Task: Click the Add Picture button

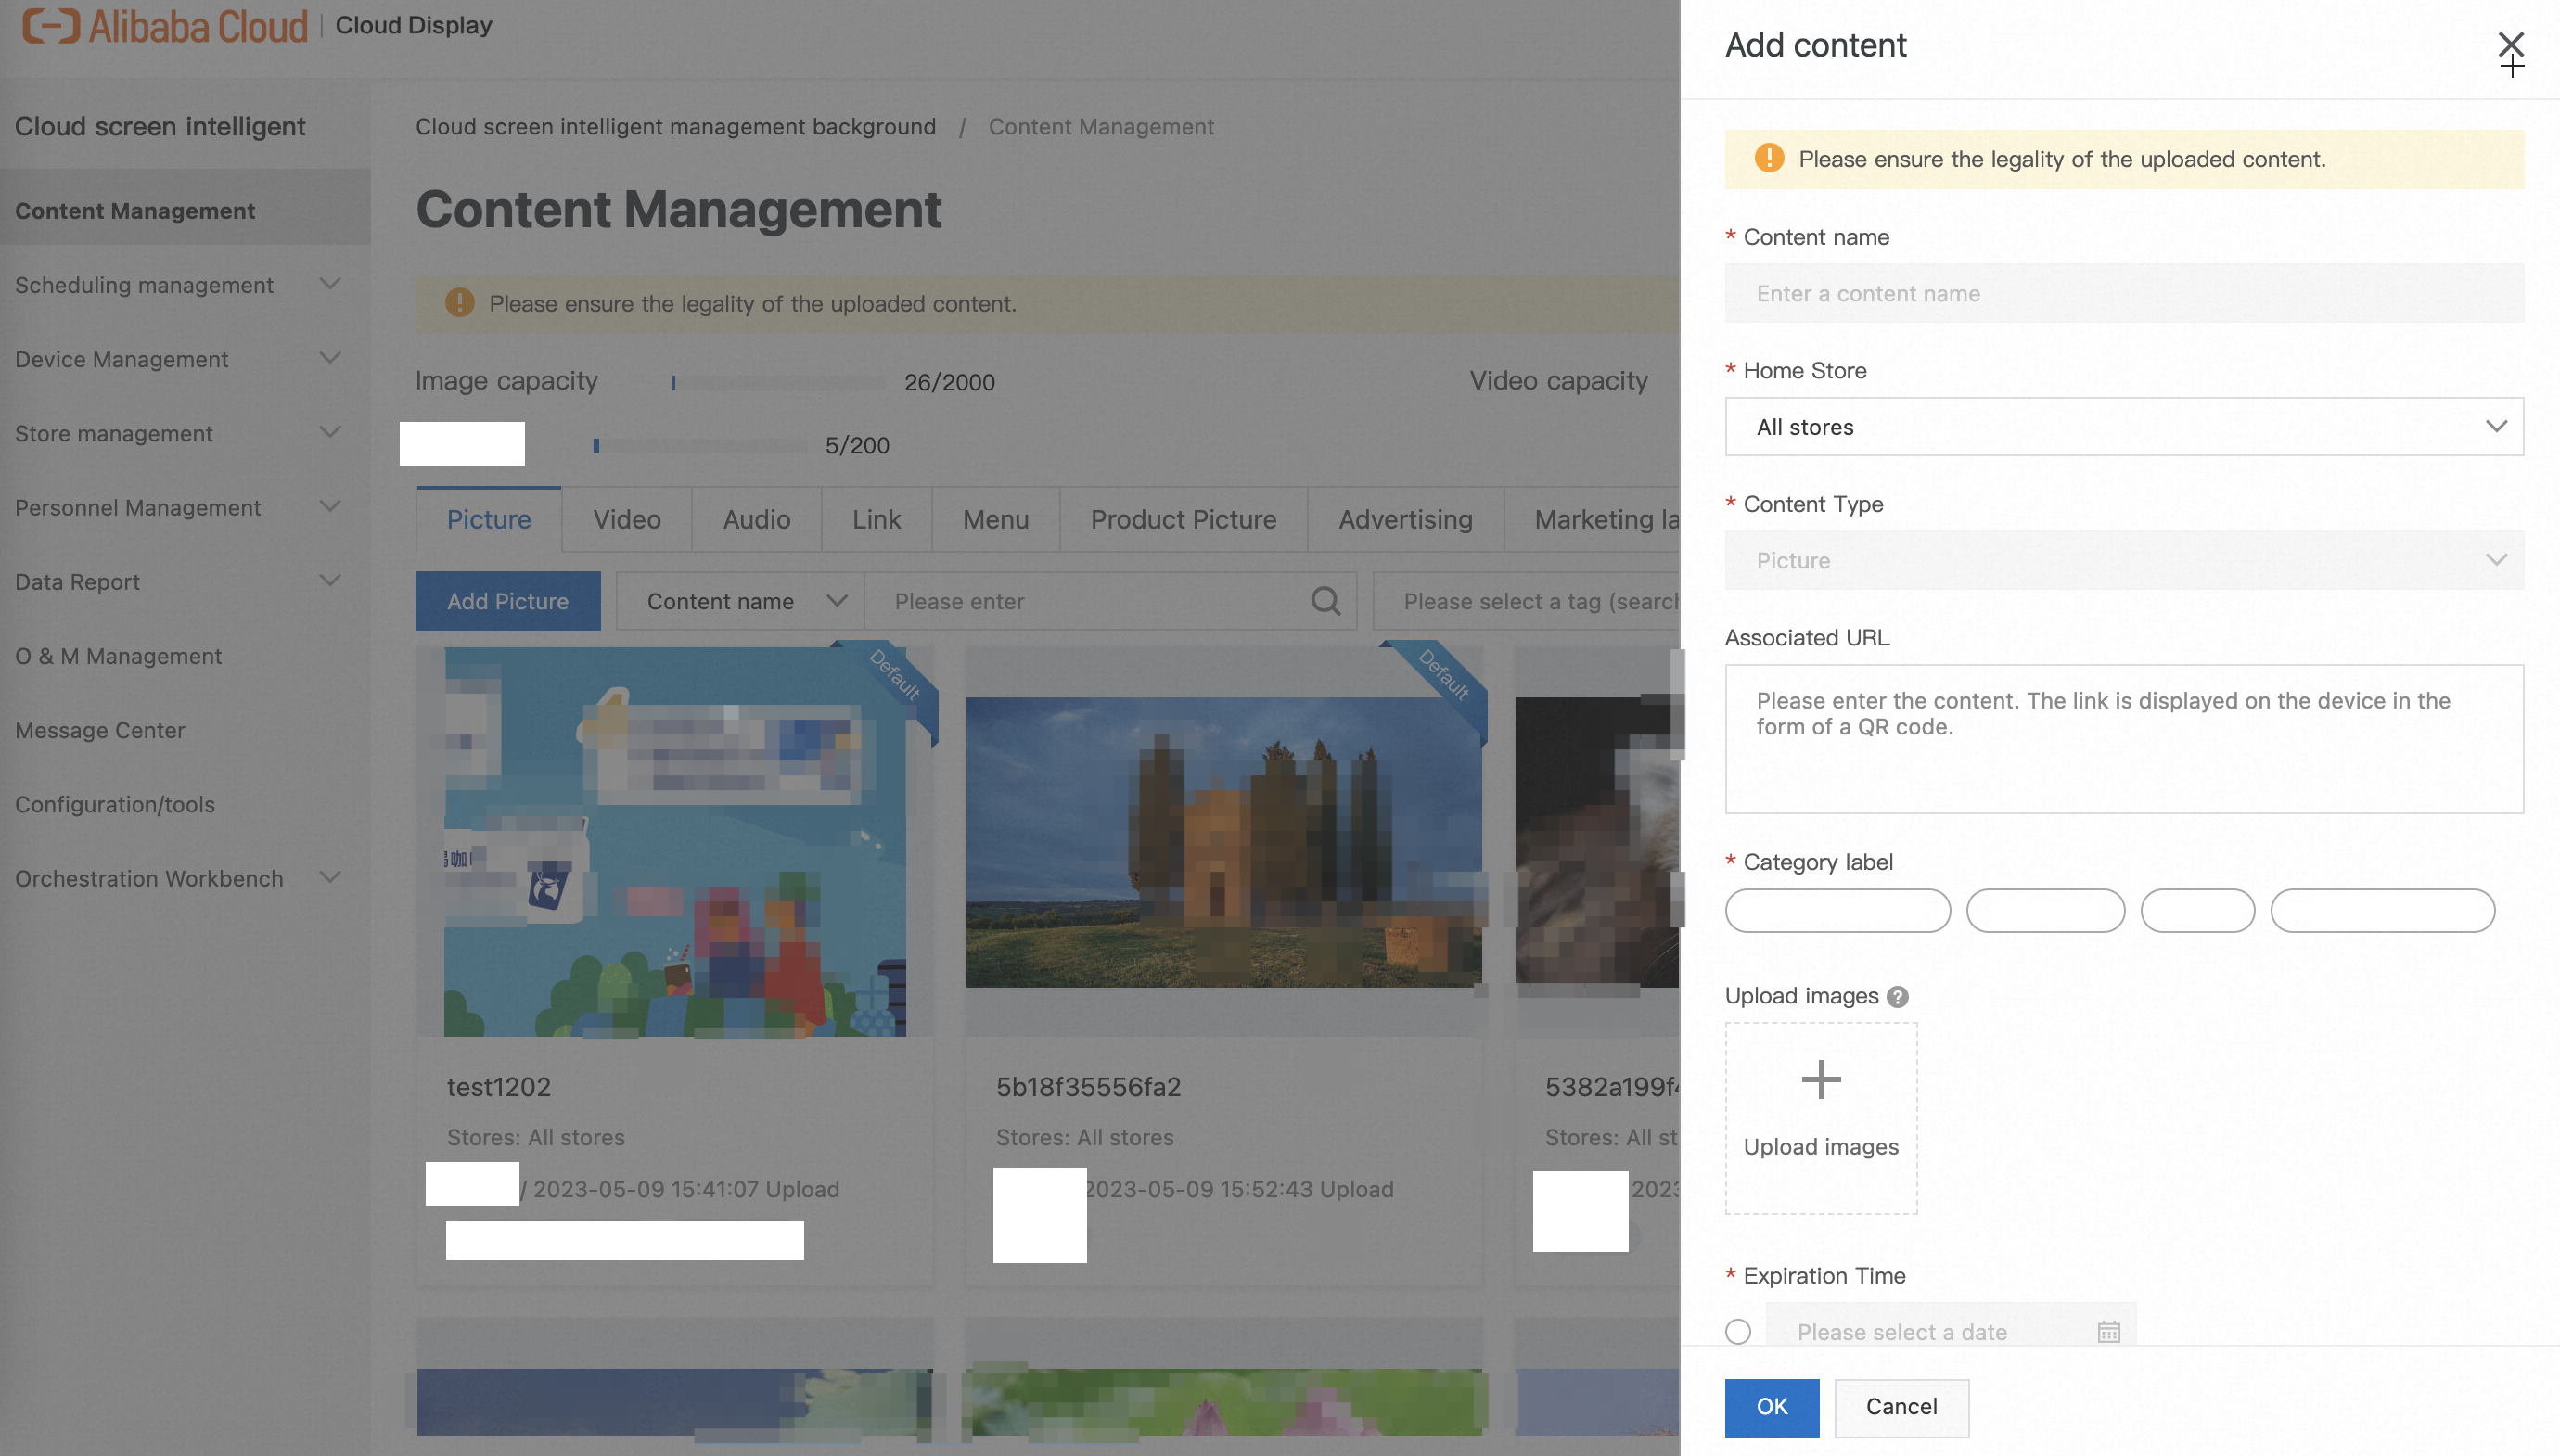Action: (x=508, y=601)
